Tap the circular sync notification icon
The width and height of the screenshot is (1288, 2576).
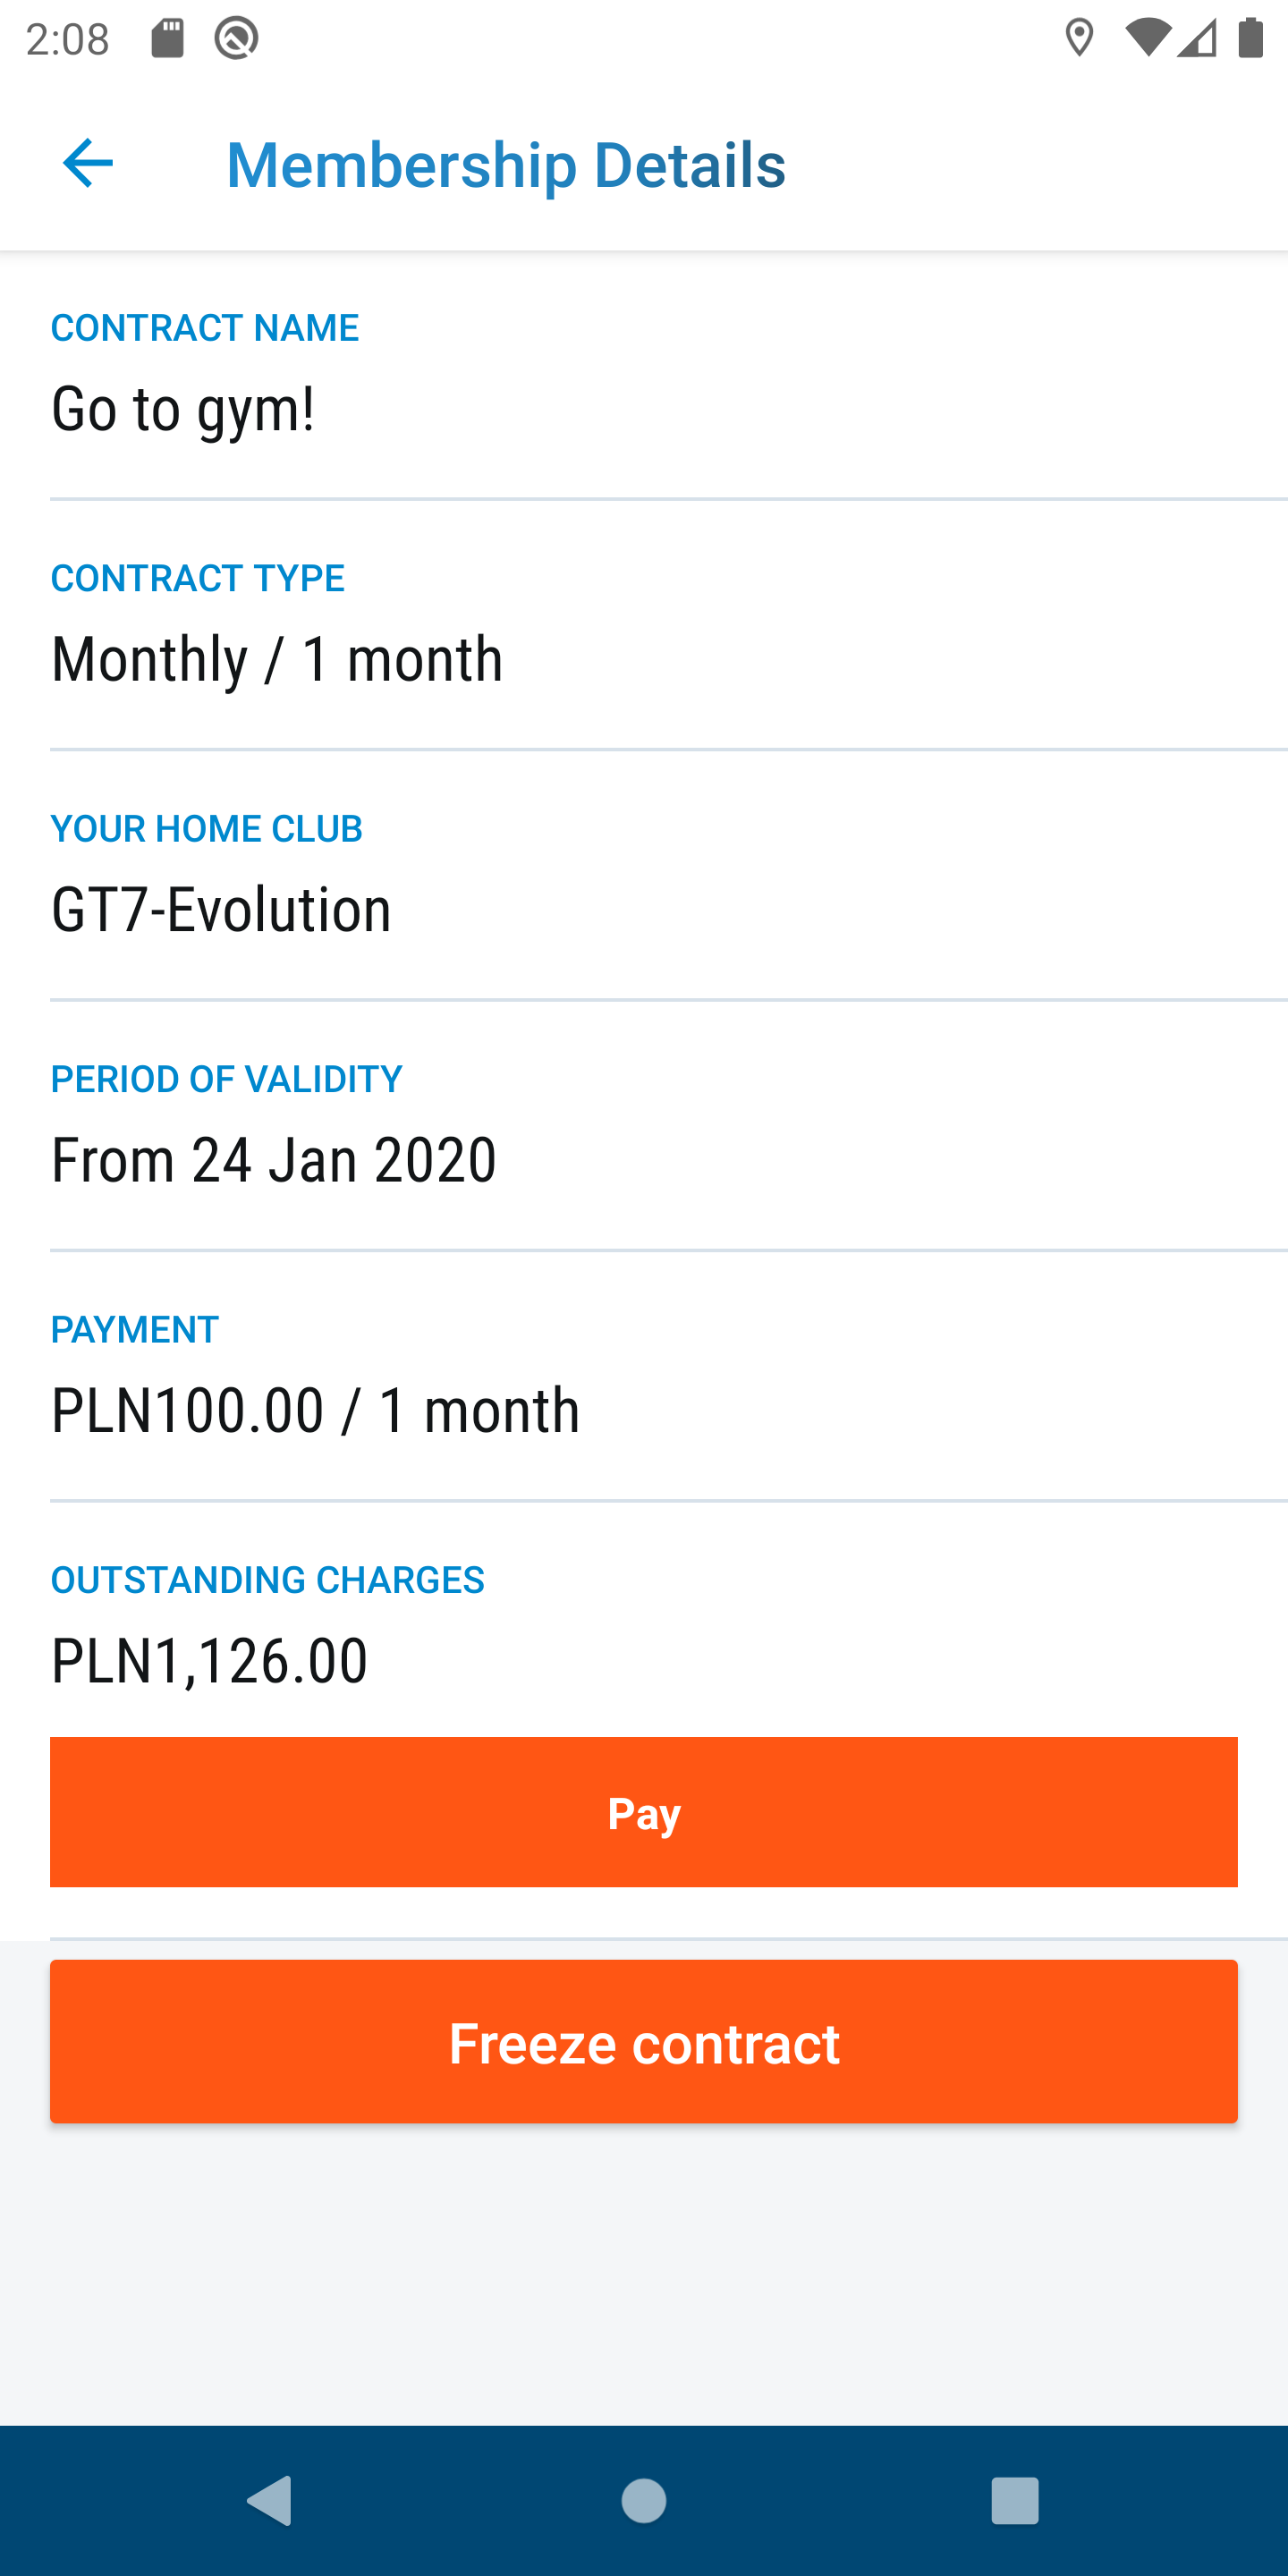236,39
